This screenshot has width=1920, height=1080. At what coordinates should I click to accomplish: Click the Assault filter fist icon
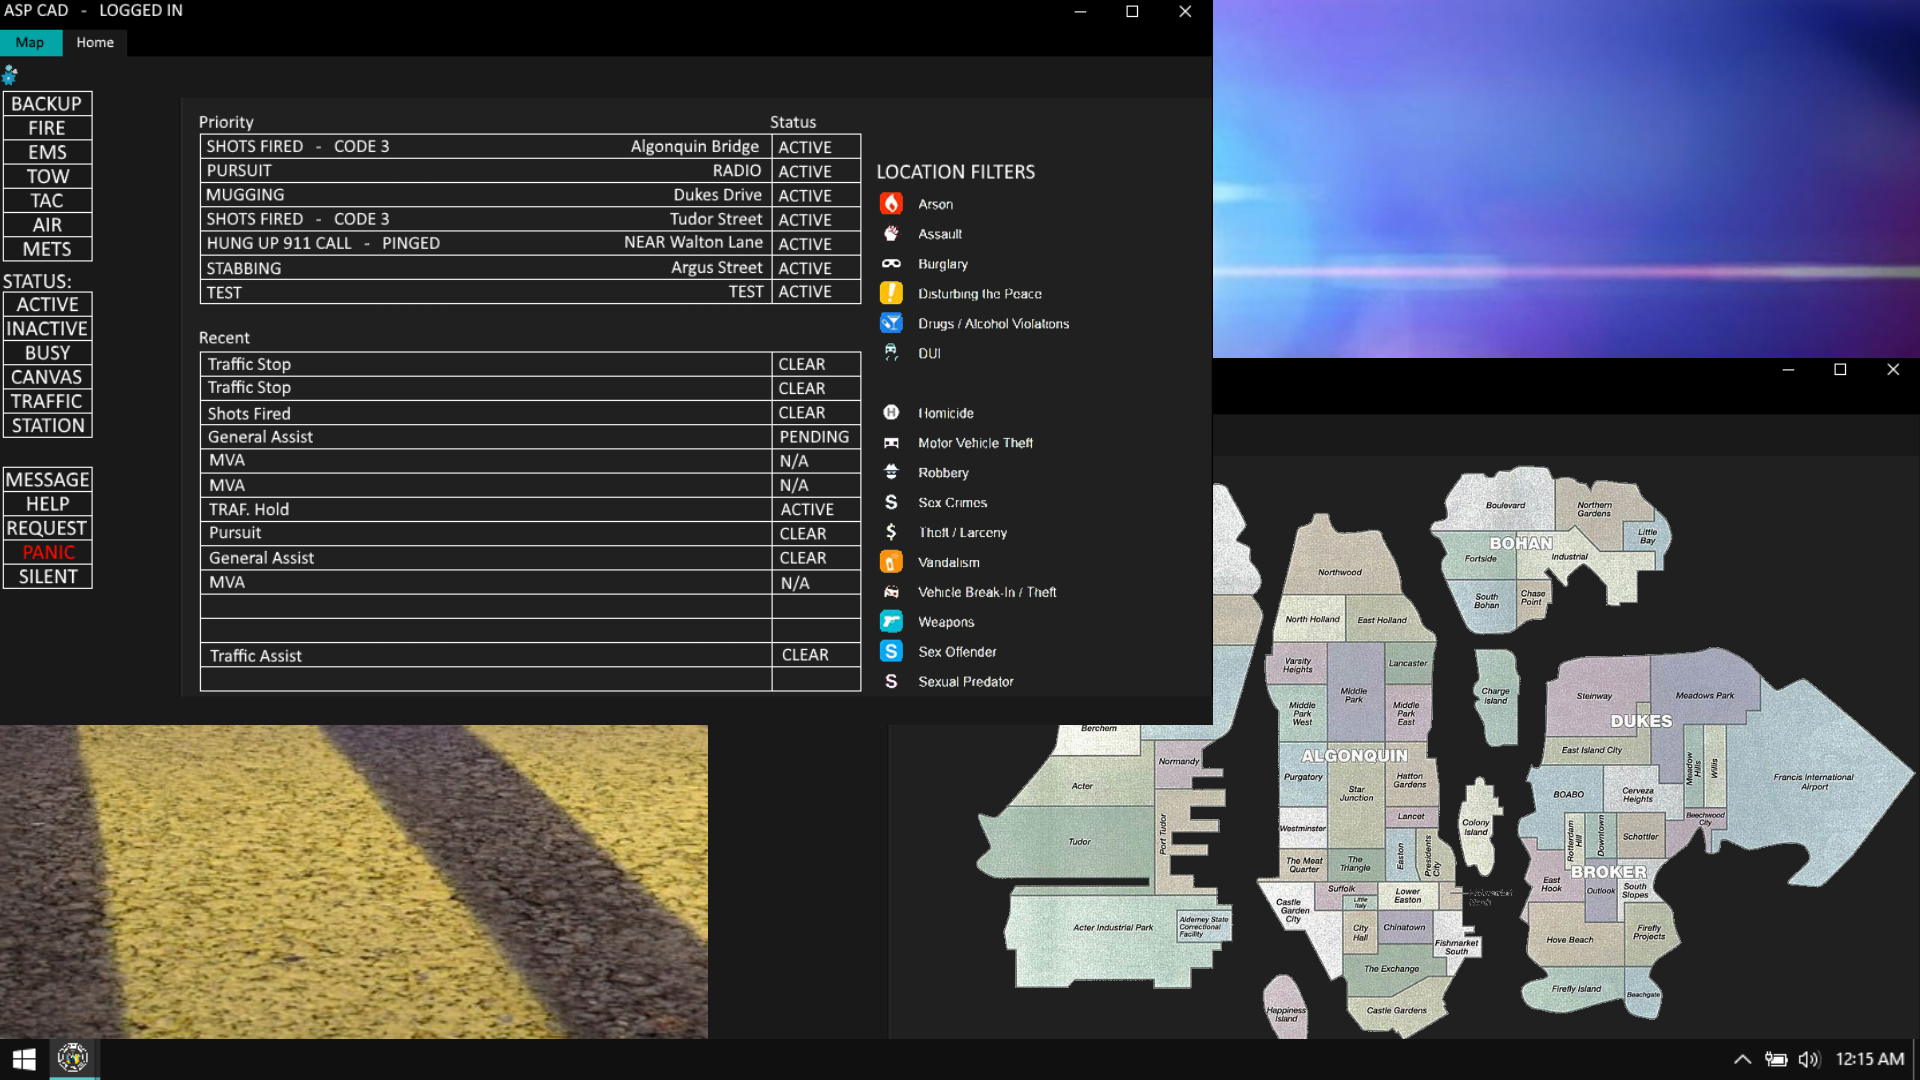pyautogui.click(x=891, y=234)
